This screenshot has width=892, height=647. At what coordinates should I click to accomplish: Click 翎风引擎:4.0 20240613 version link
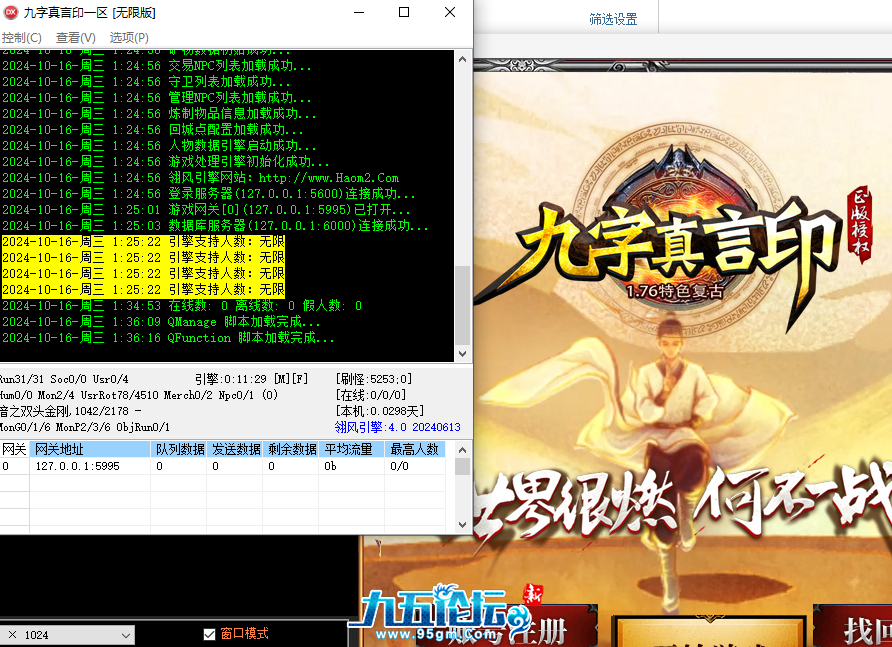pyautogui.click(x=398, y=427)
